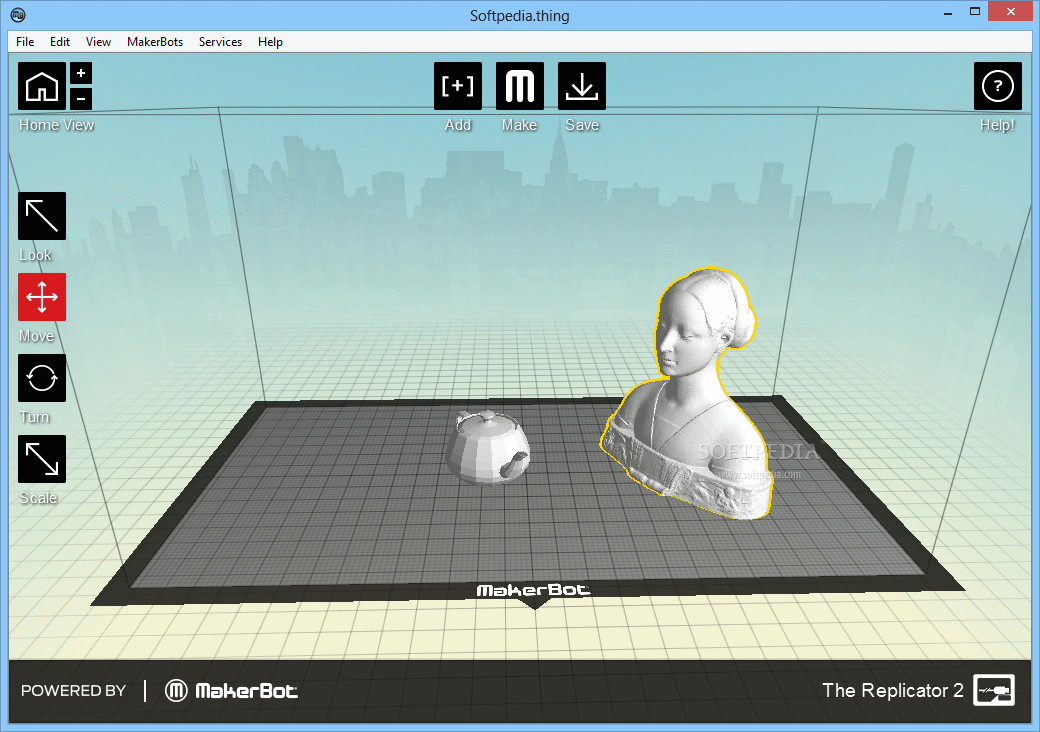Click the Save download icon
This screenshot has height=732, width=1040.
pyautogui.click(x=582, y=86)
